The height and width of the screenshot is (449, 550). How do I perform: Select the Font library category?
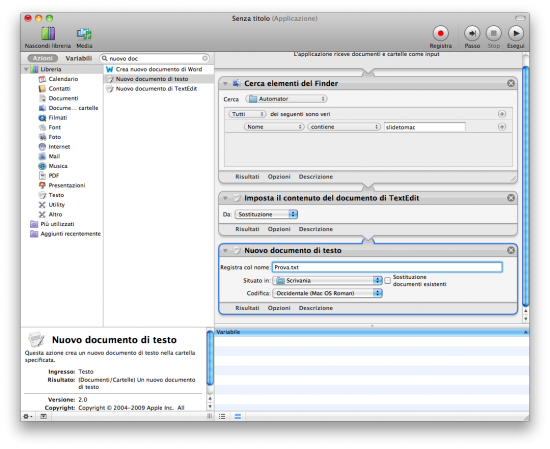click(x=54, y=127)
